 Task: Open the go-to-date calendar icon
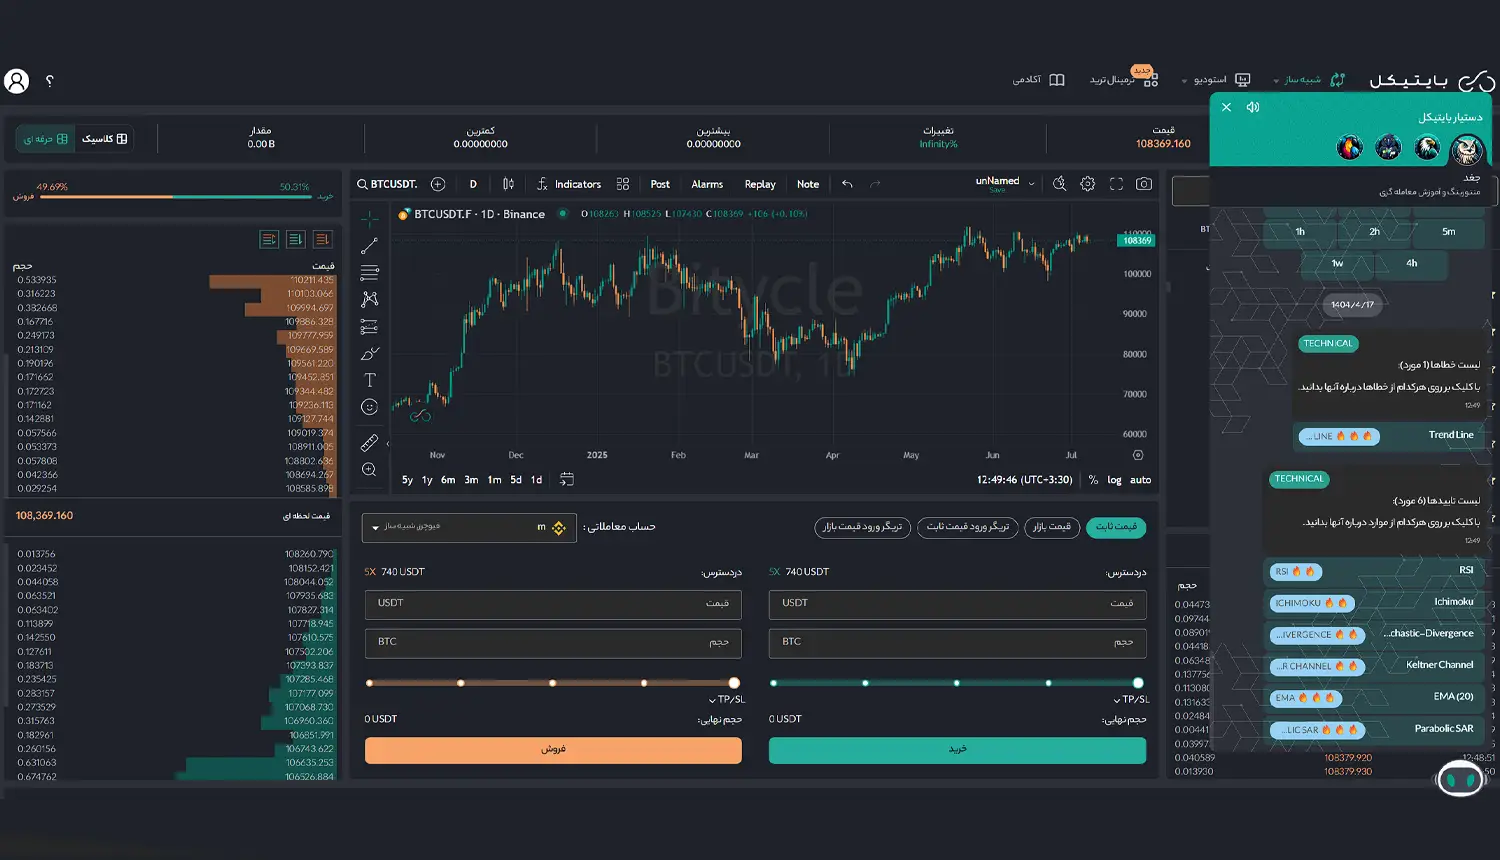tap(566, 479)
